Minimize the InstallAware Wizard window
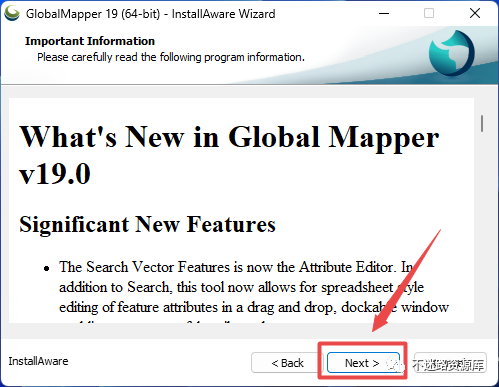 click(x=384, y=14)
